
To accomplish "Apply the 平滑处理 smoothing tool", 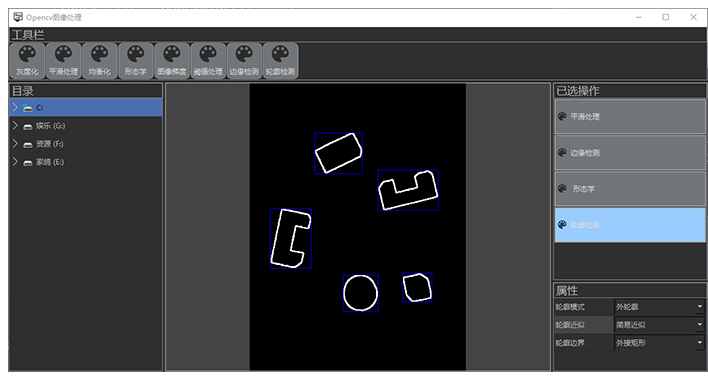I will 63,61.
